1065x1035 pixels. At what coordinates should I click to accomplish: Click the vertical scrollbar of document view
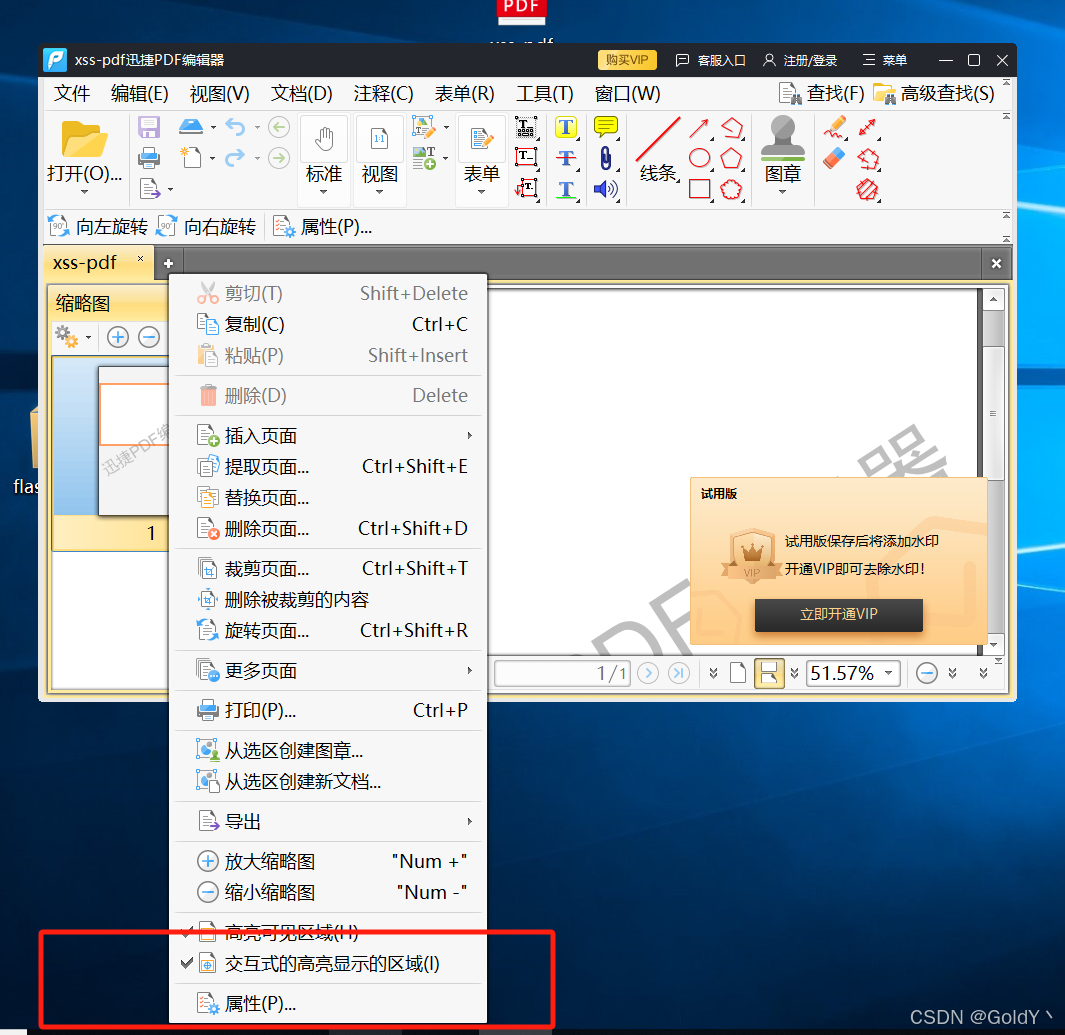pyautogui.click(x=993, y=472)
